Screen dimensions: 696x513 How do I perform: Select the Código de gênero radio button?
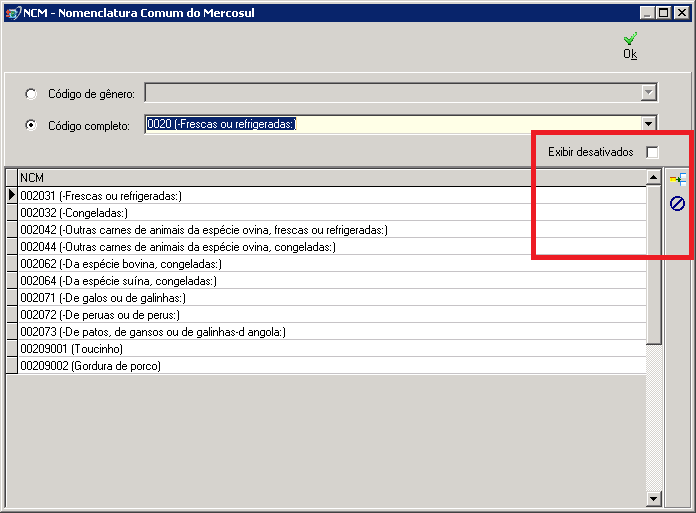tap(31, 94)
